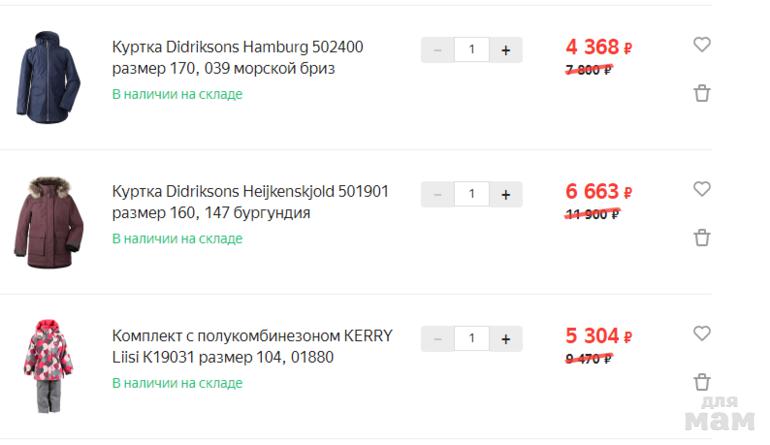
Task: Add Didriksons Hamburg jacket to favorites
Action: (702, 45)
